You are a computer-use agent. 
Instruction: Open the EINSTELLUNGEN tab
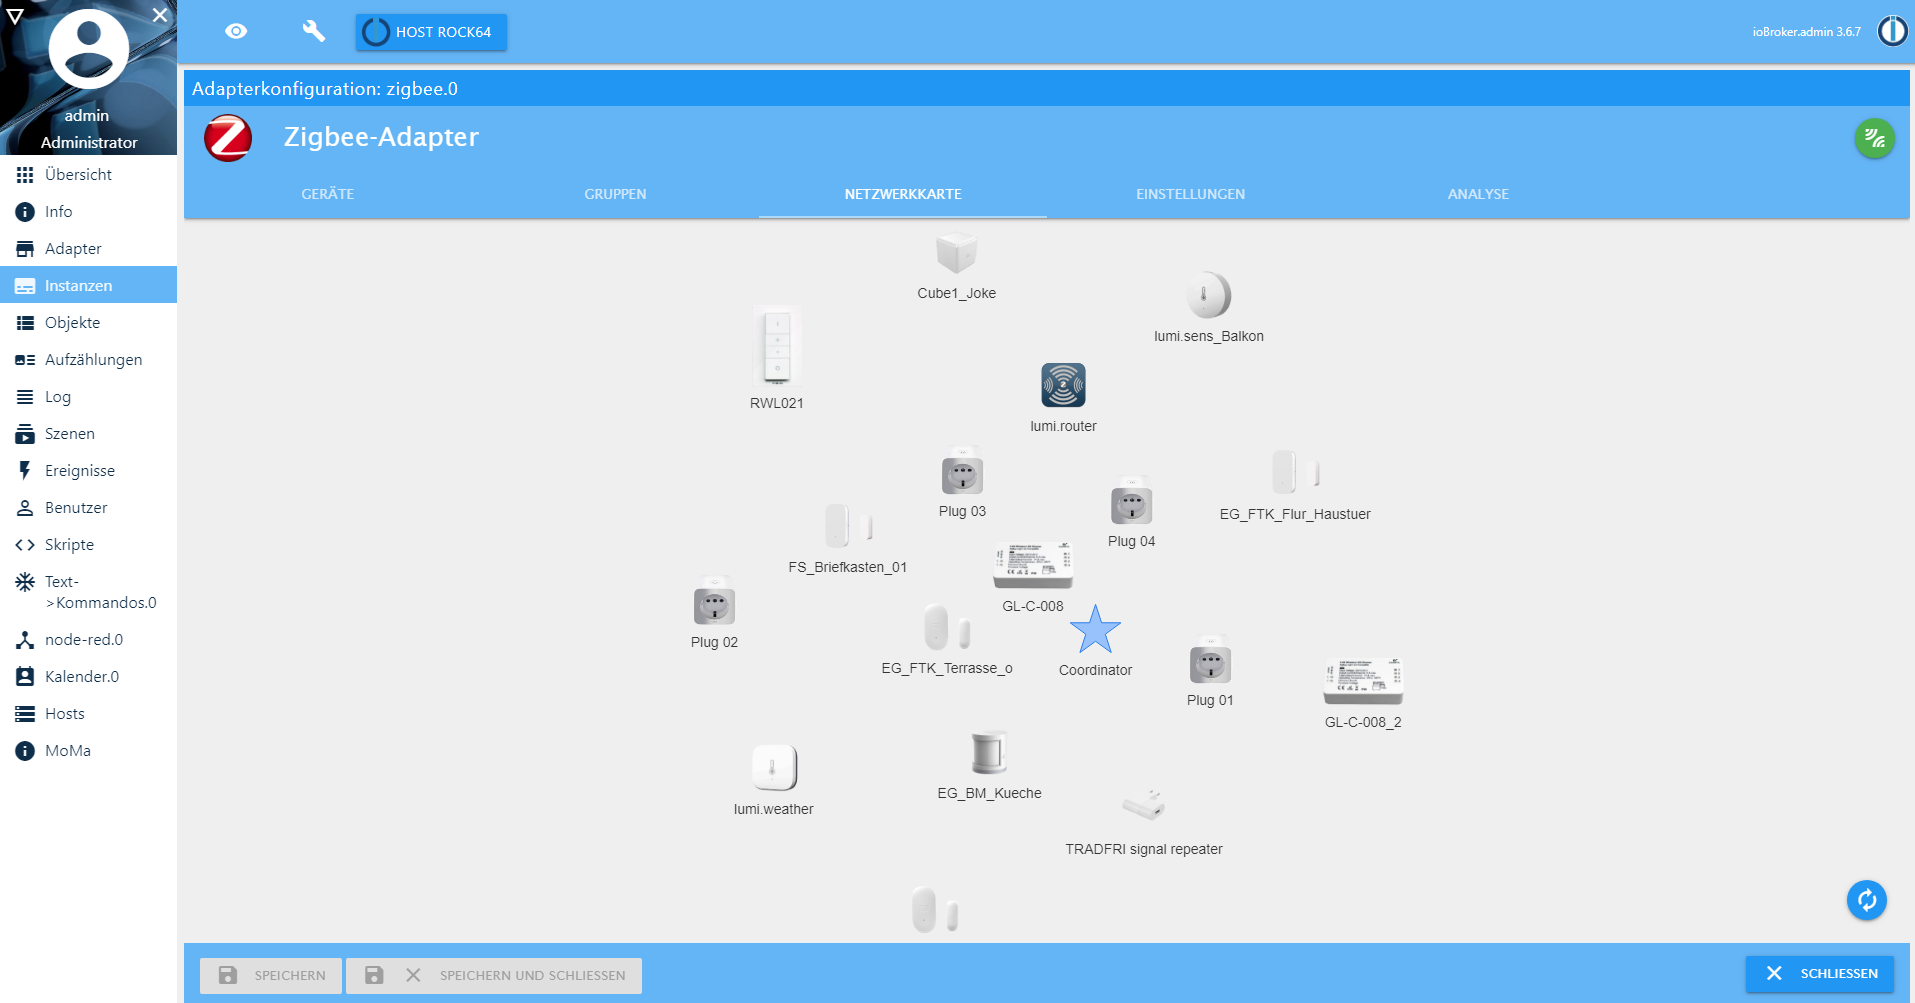coord(1190,194)
